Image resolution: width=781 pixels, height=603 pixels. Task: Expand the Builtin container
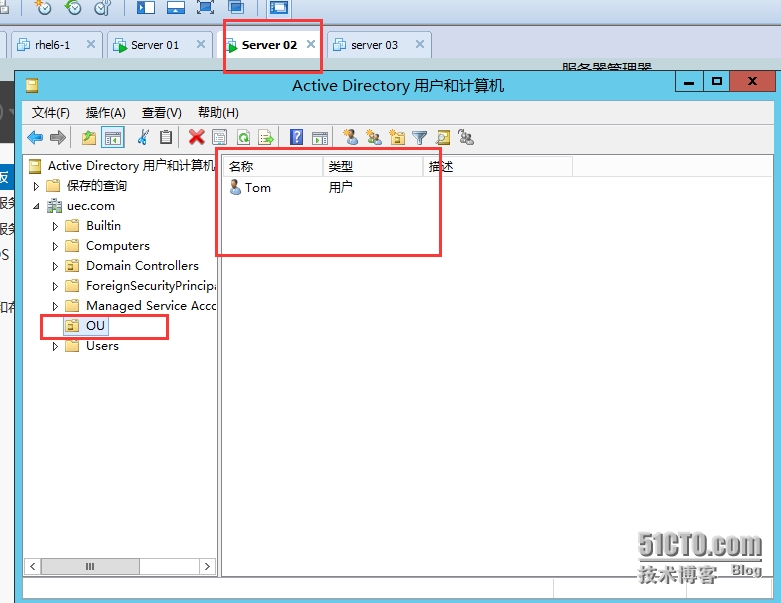55,226
